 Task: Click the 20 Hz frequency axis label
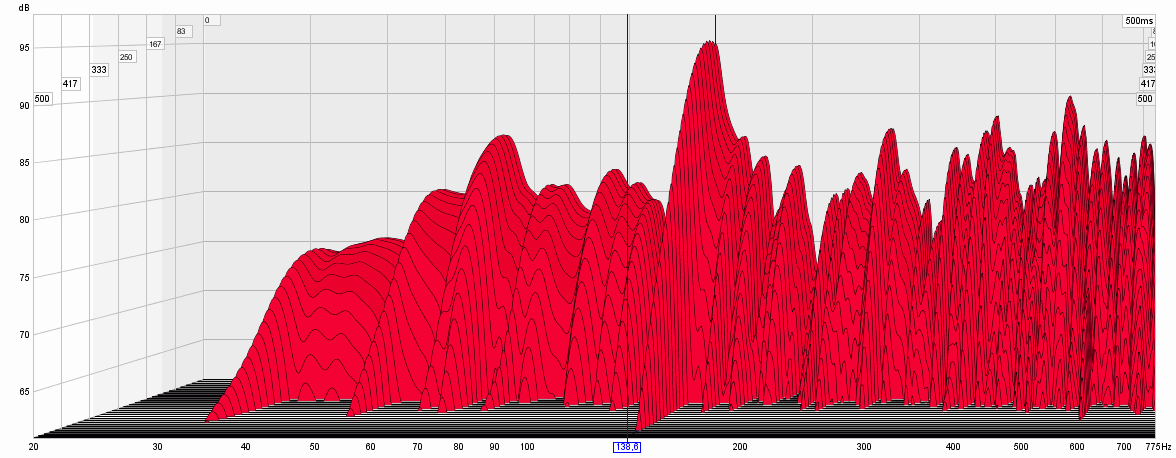[34, 447]
